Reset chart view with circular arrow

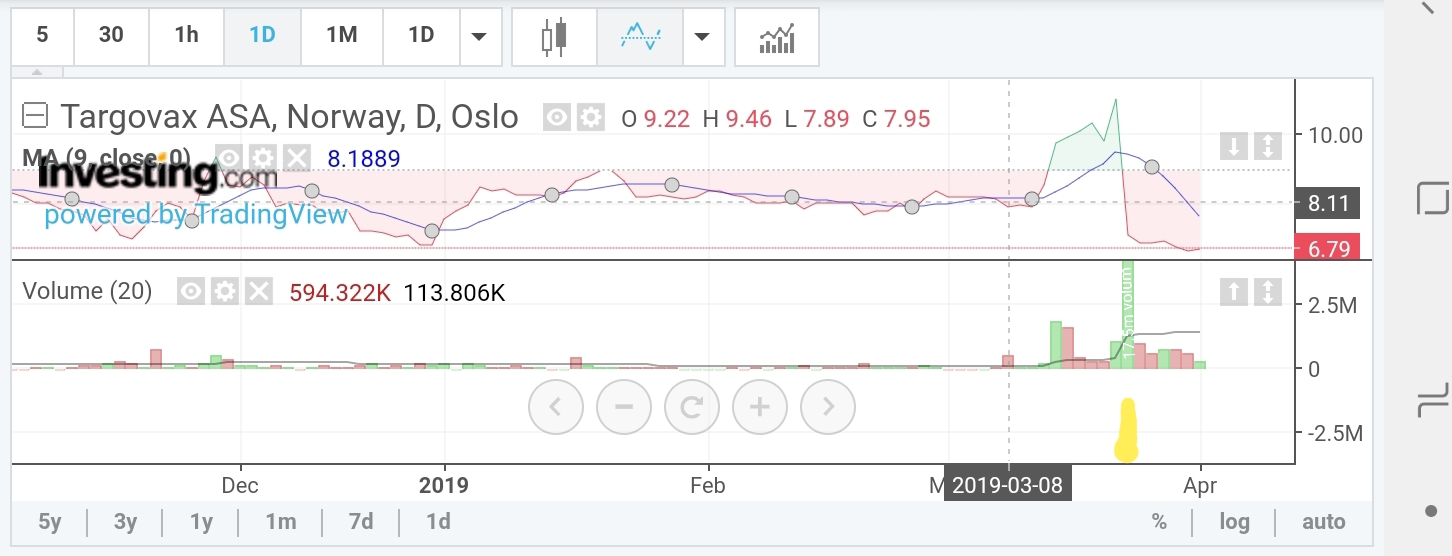point(692,407)
